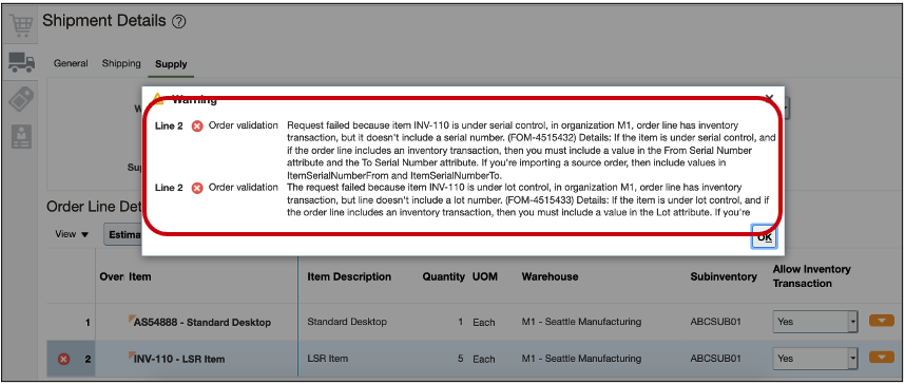Close the Warning dialog with X
Screen dimensions: 907x384
point(769,98)
